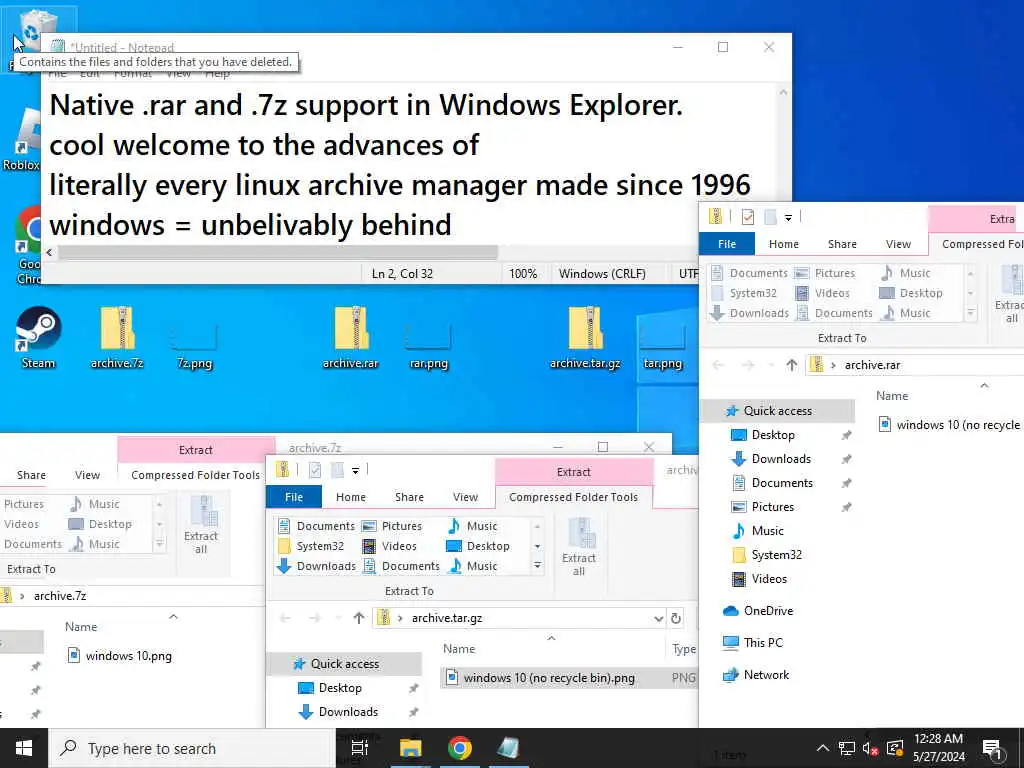Open Google Chrome from the taskbar

(460, 748)
